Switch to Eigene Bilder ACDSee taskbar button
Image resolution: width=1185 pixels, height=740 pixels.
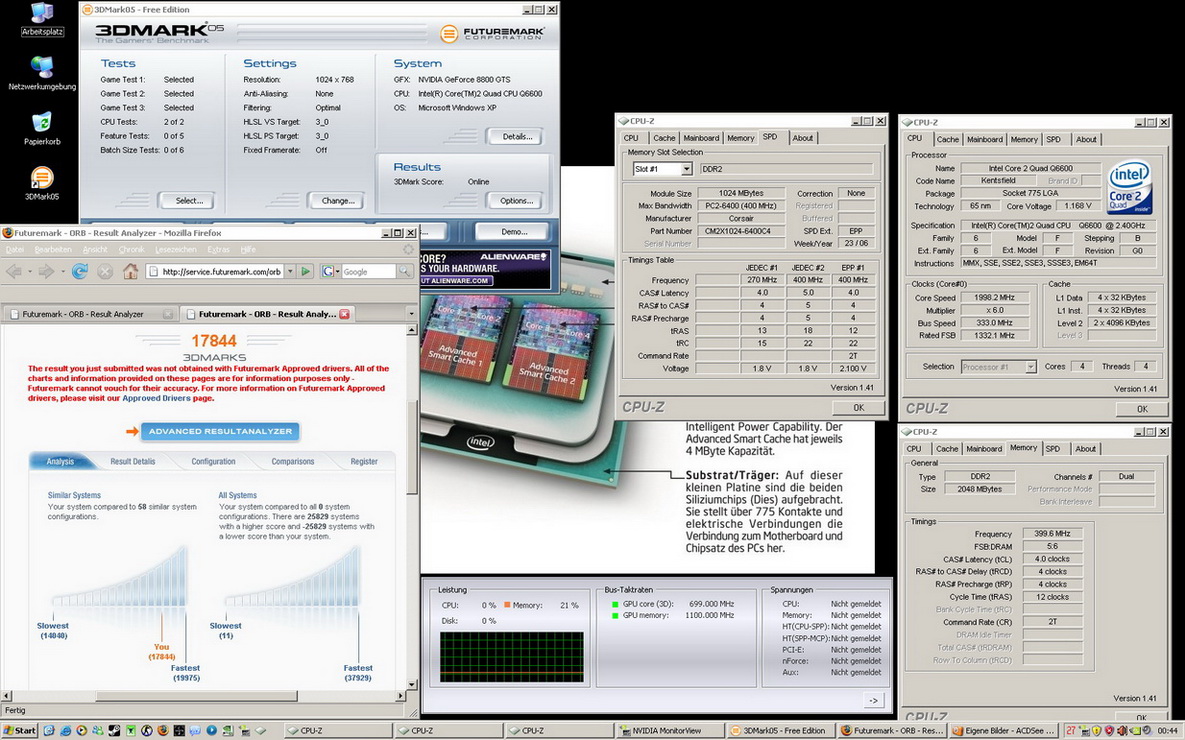1004,730
